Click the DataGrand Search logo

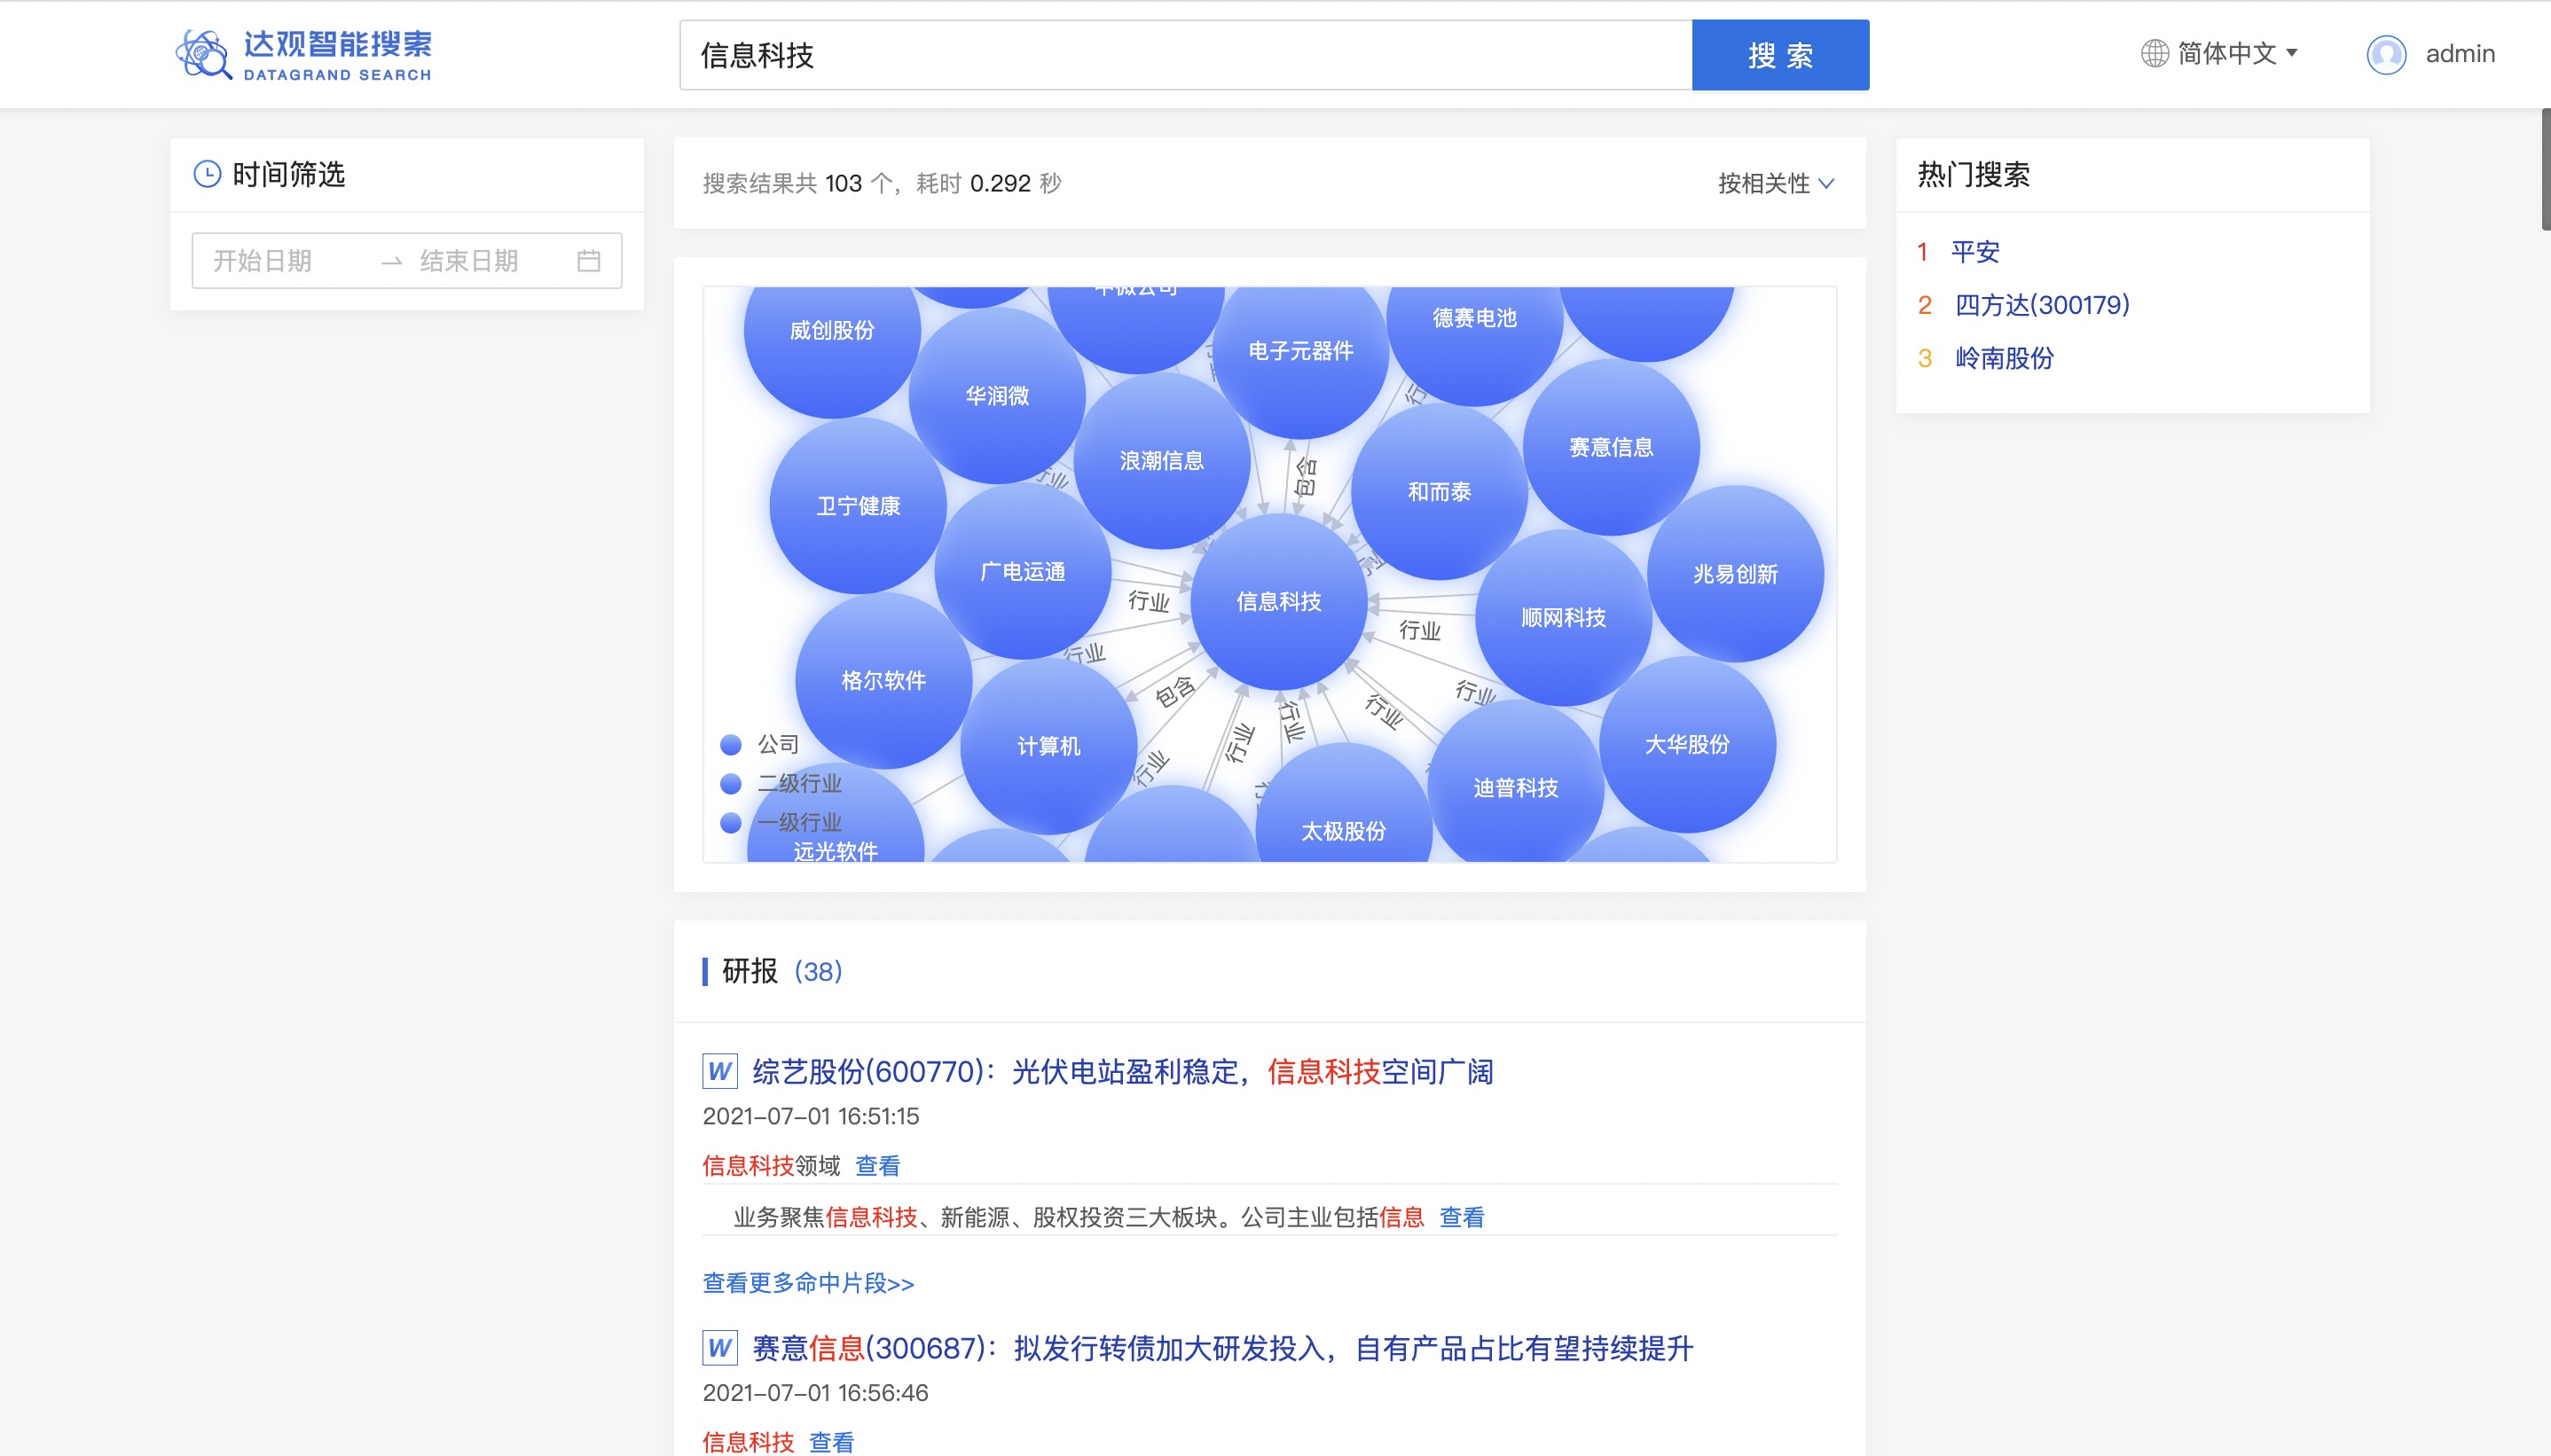[303, 55]
